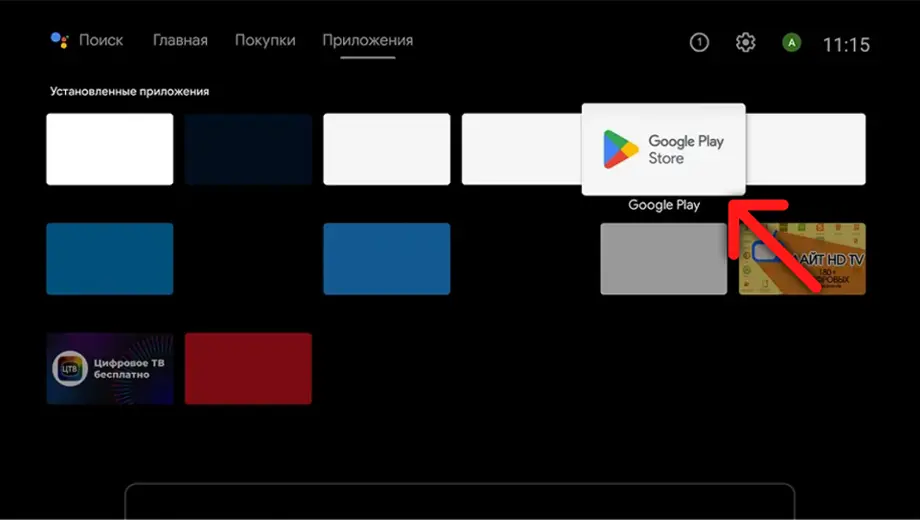
Task: Open the notifications icon showing 1
Action: (699, 42)
